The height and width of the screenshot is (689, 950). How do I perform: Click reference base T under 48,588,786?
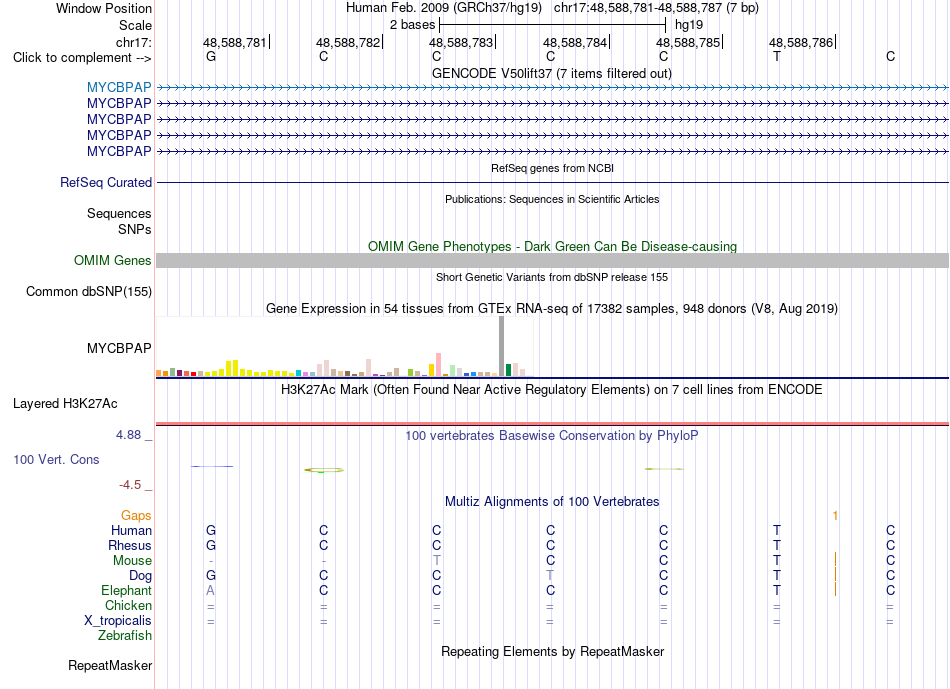coord(777,56)
